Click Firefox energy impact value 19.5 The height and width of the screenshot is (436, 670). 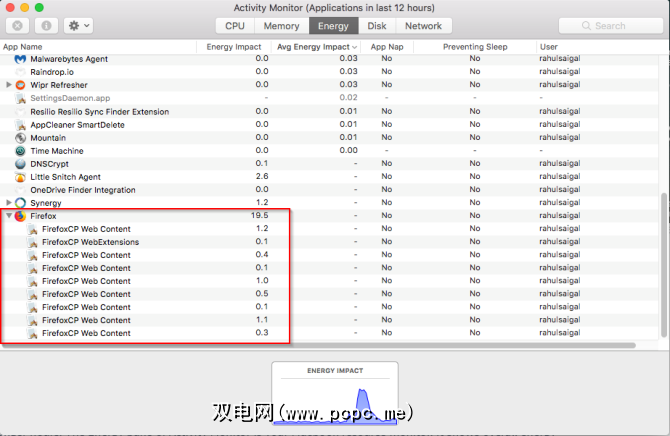click(x=259, y=215)
